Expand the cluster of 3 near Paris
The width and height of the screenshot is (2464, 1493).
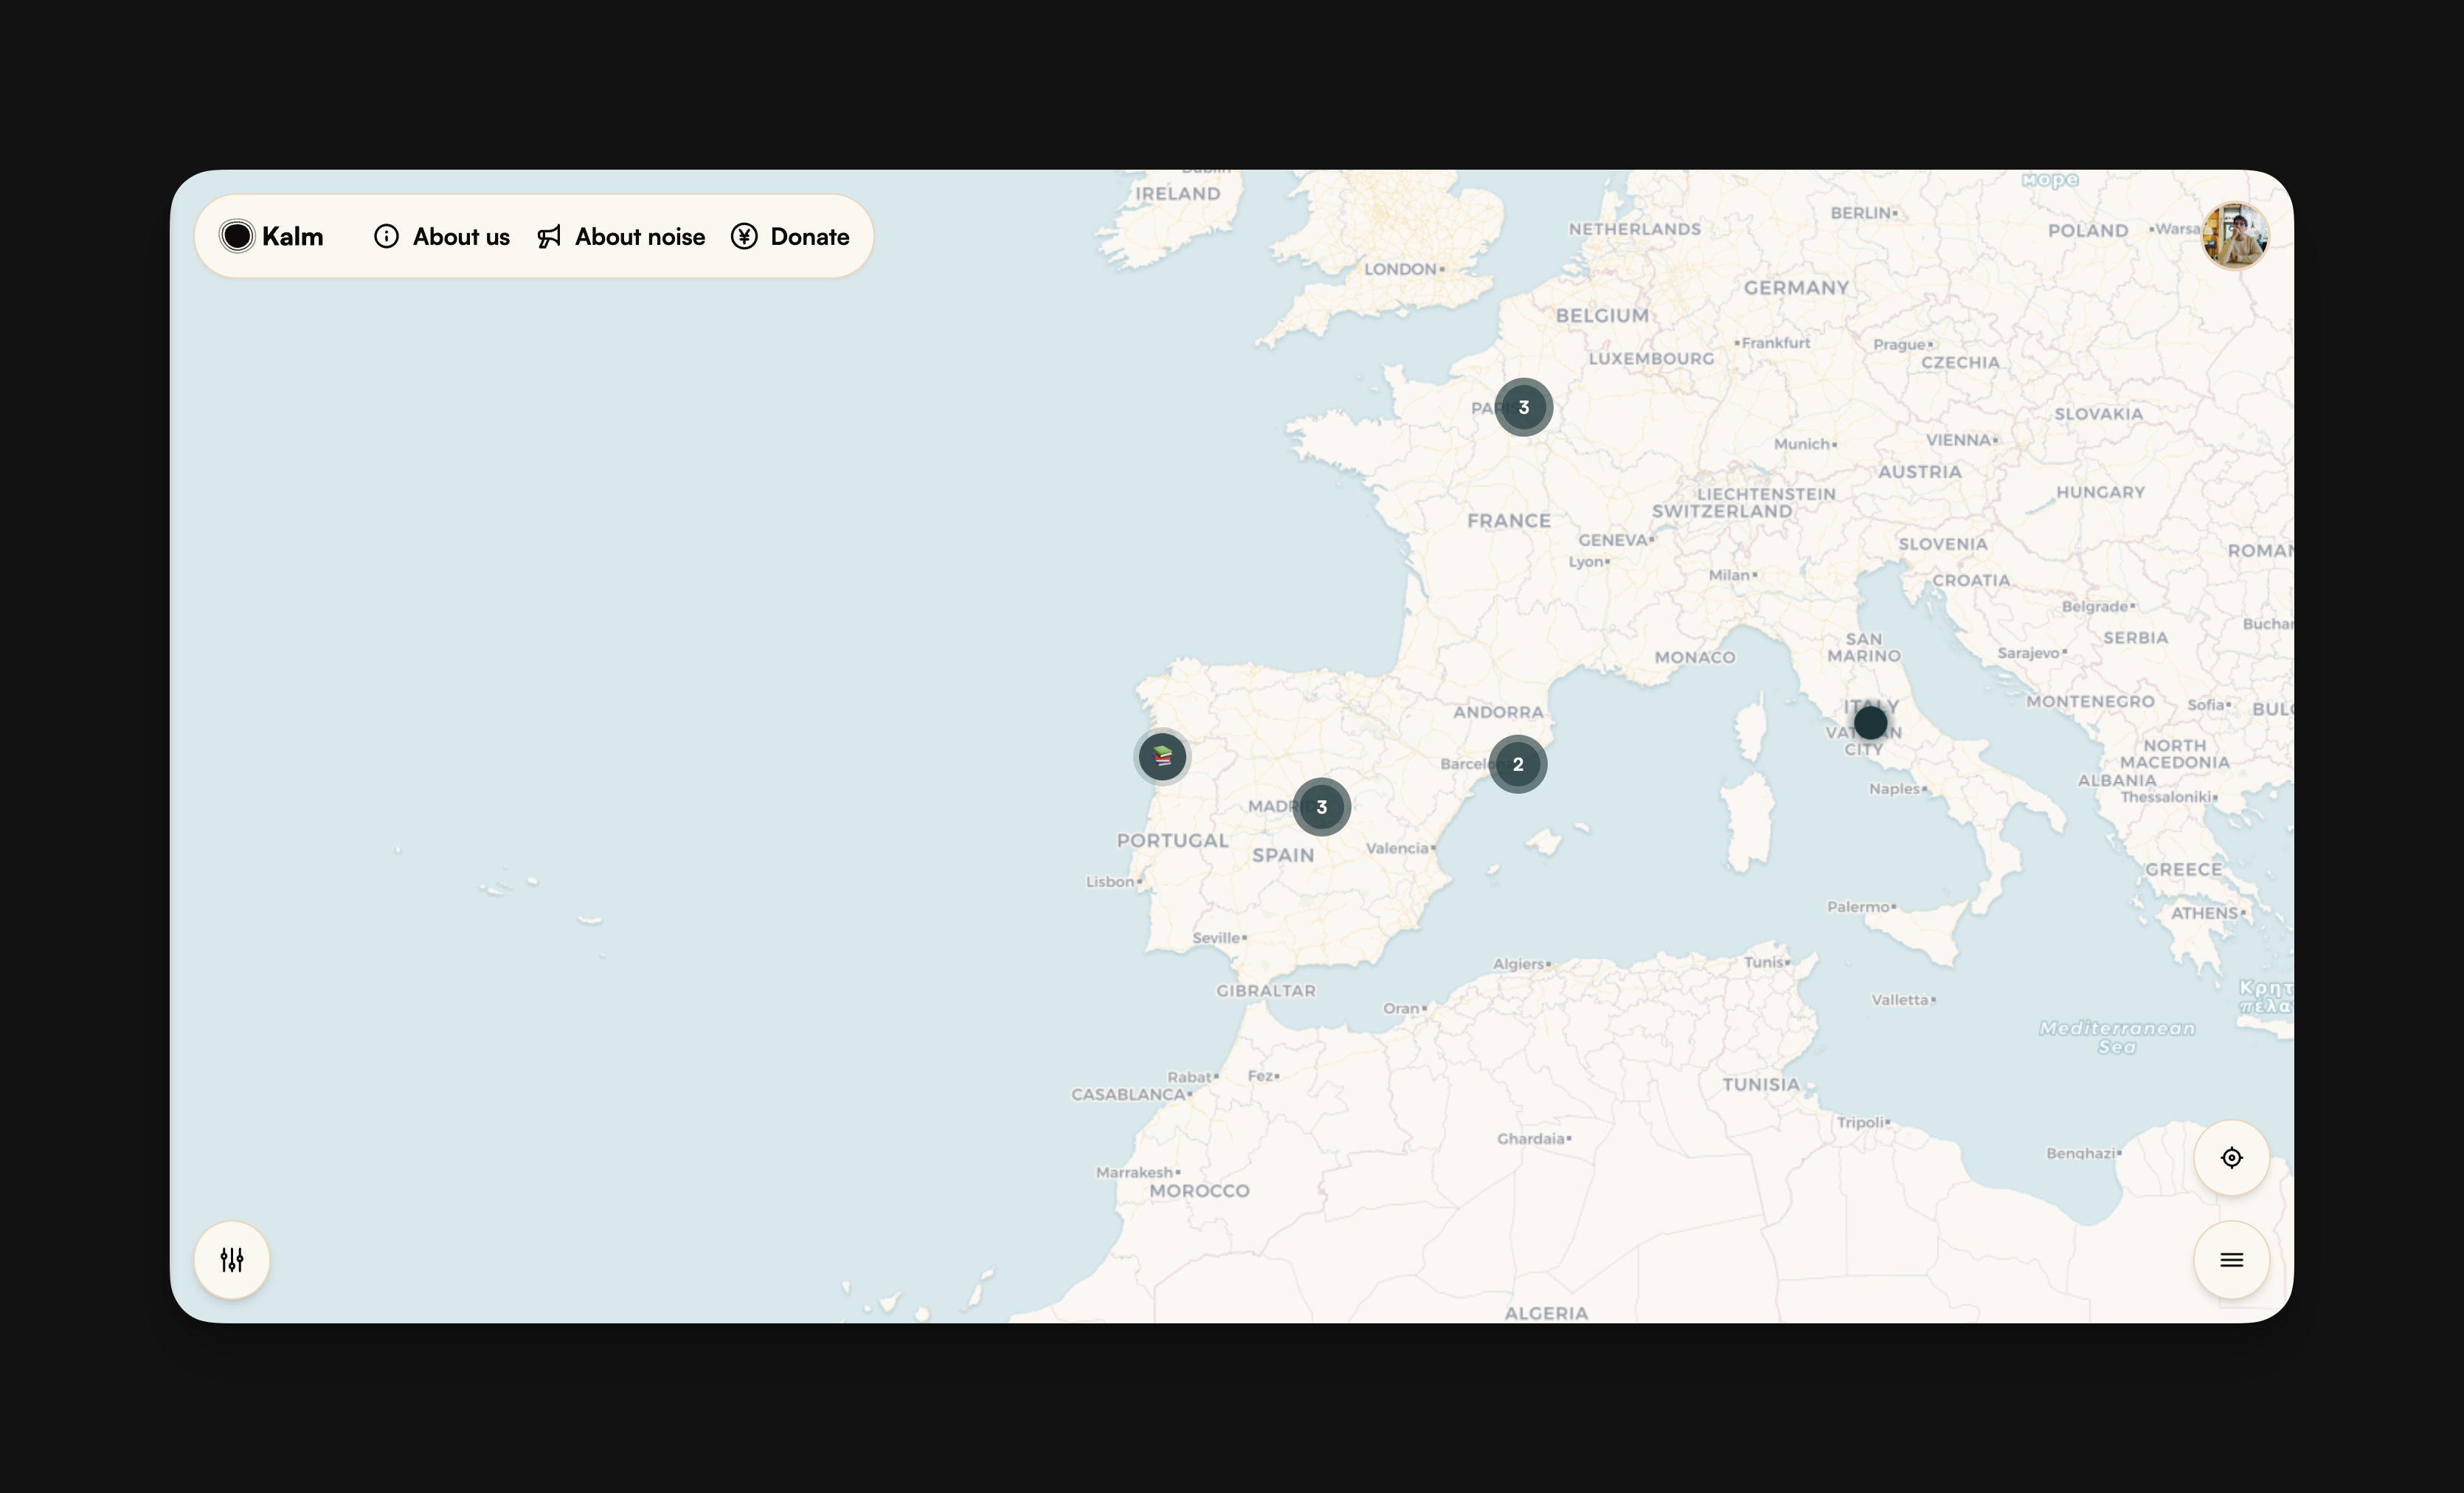tap(1523, 407)
